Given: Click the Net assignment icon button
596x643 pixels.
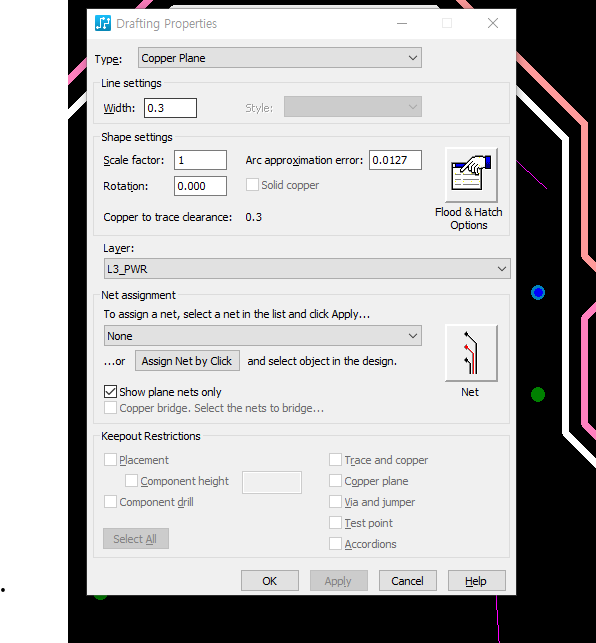Looking at the screenshot, I should point(471,353).
